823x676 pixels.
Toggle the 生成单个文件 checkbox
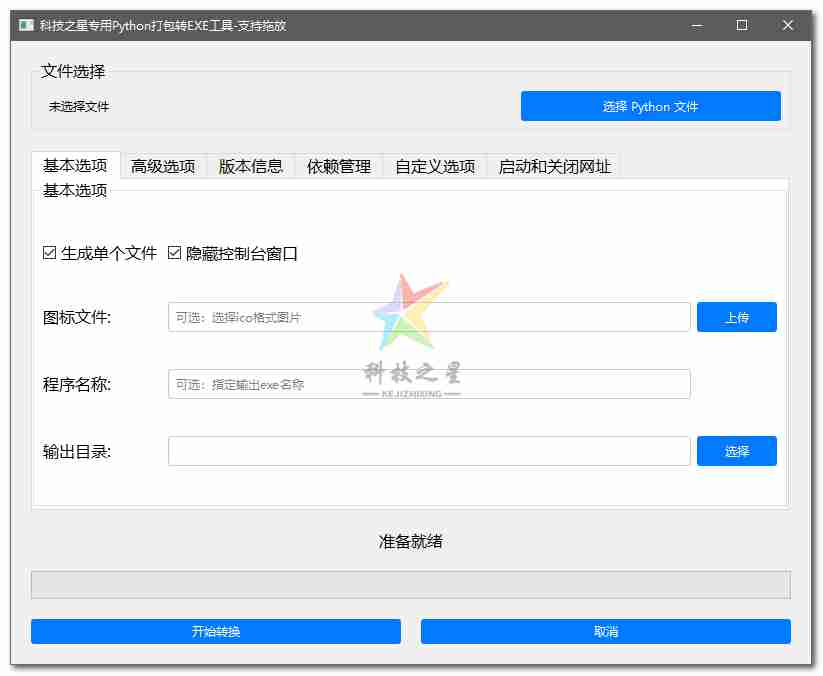point(50,254)
